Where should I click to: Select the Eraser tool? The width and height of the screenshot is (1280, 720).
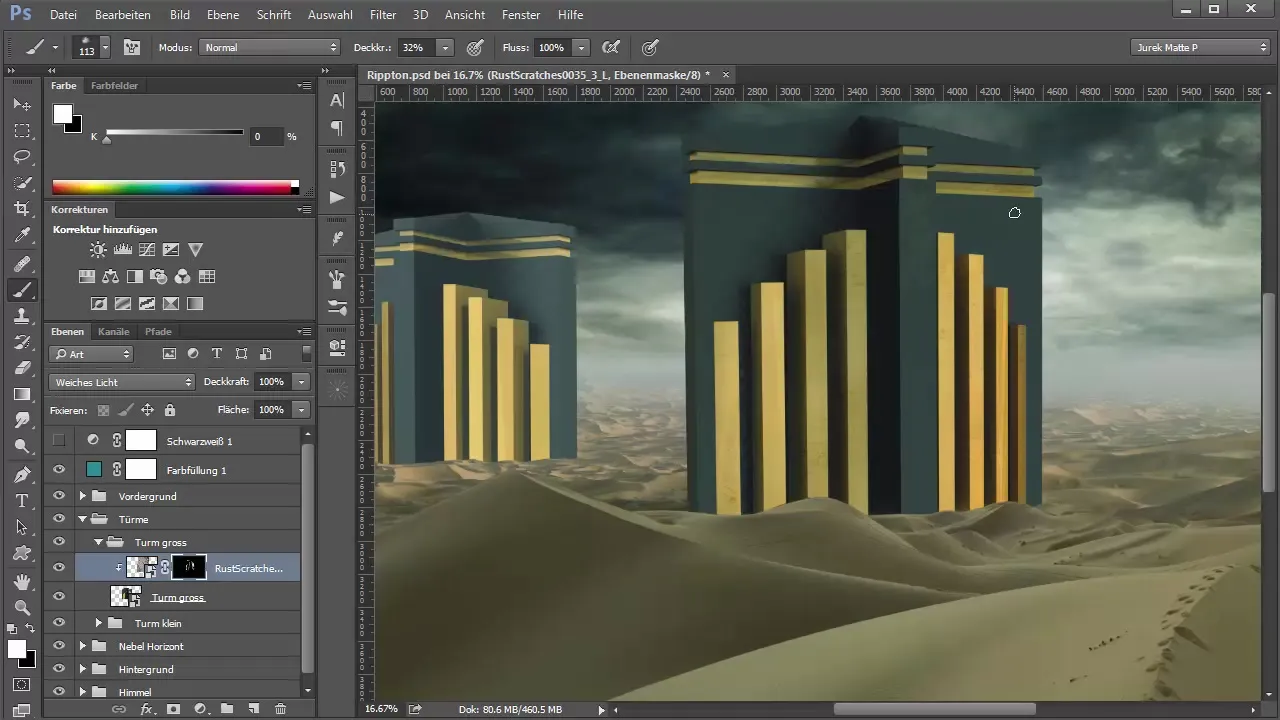[x=22, y=368]
